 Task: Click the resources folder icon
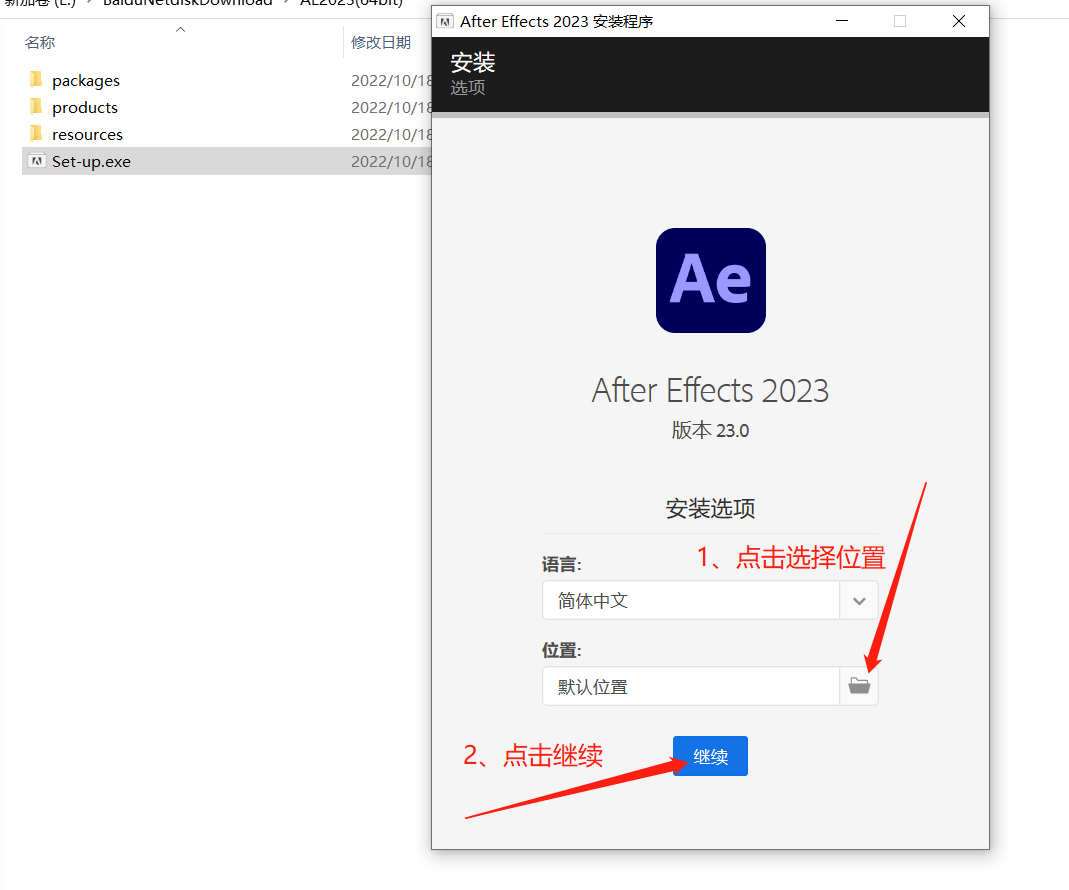[x=37, y=134]
